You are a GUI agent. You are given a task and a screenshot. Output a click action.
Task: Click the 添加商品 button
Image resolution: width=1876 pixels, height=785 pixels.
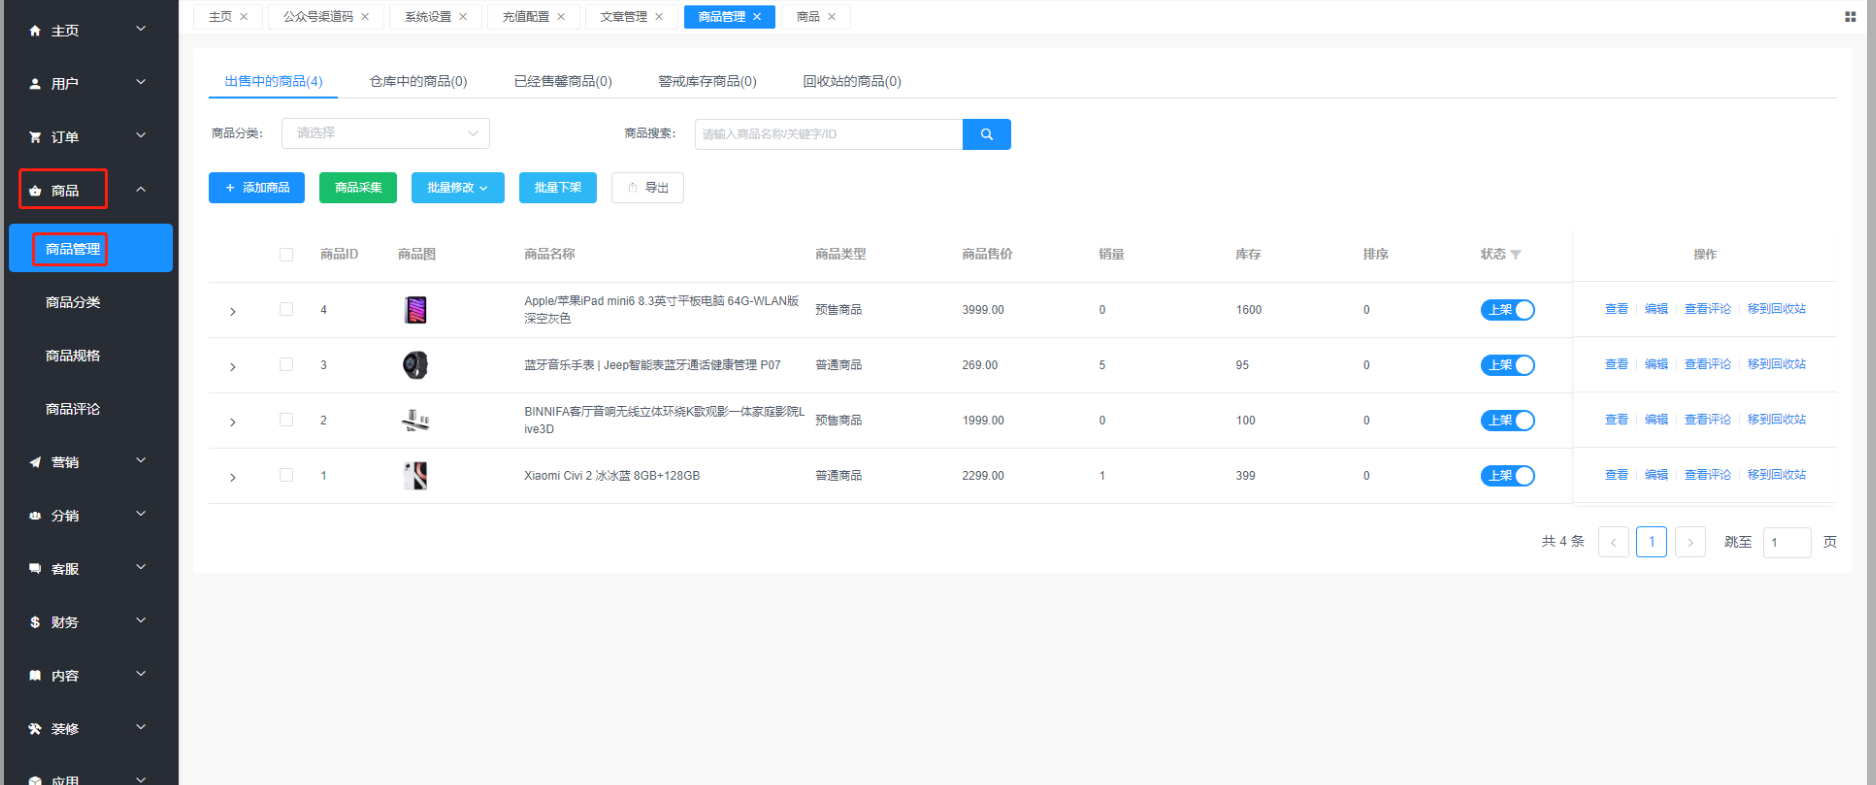pos(256,188)
